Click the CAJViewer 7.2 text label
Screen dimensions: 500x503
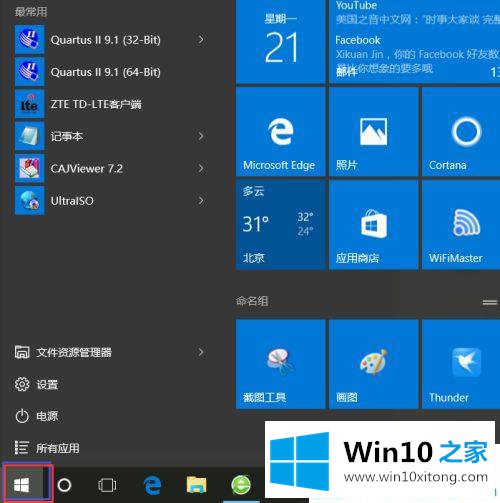pyautogui.click(x=87, y=169)
